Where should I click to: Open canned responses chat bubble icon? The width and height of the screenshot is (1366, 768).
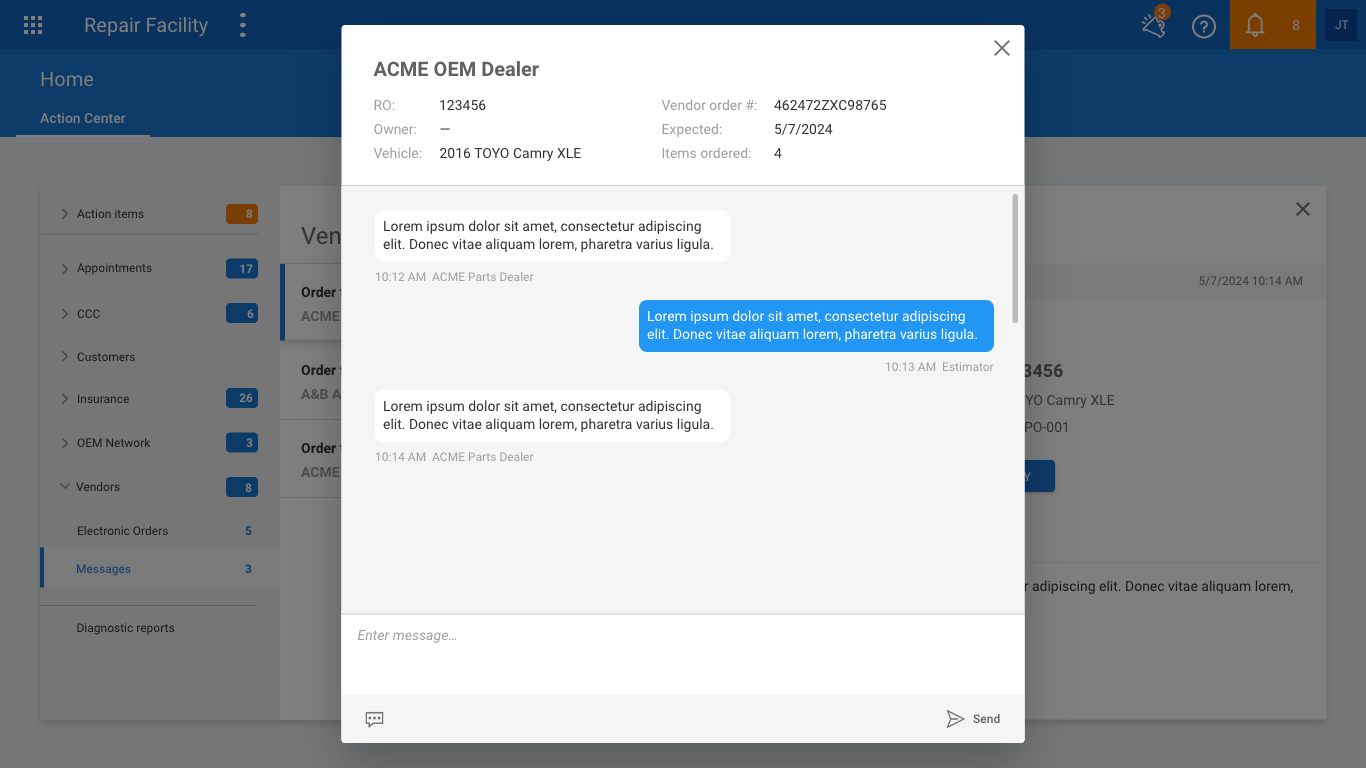click(374, 719)
